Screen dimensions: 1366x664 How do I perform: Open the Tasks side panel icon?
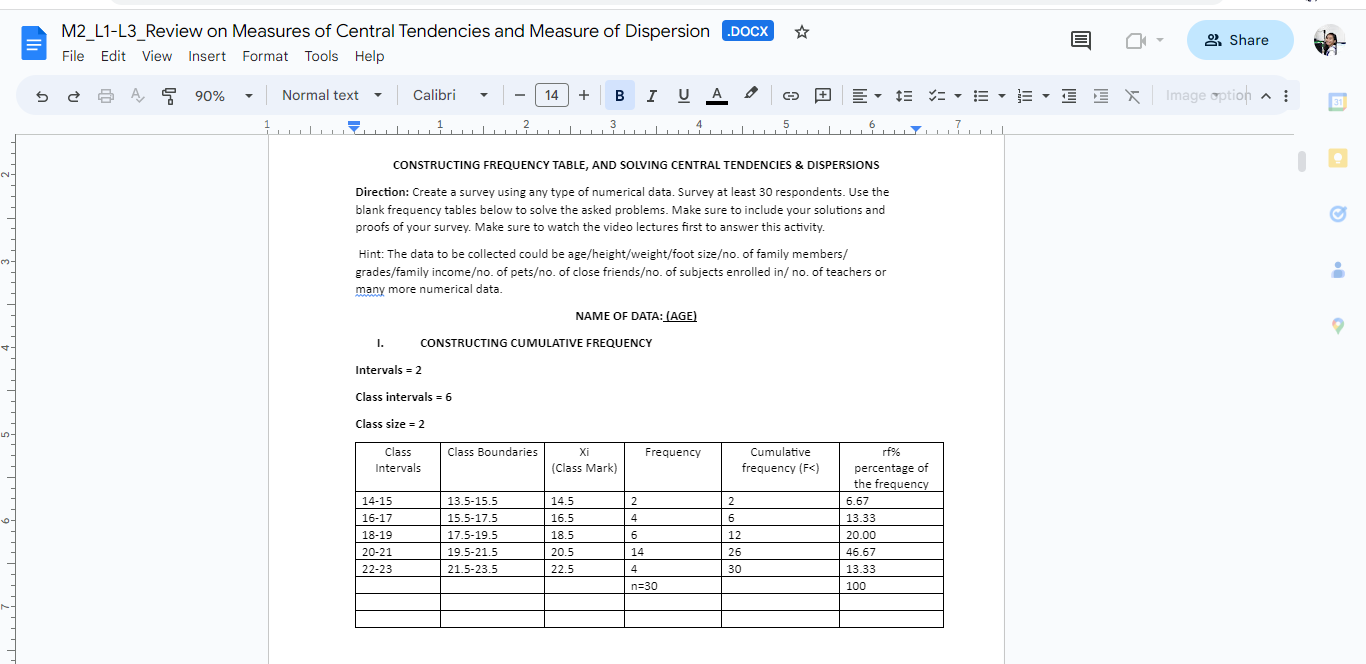(x=1338, y=214)
